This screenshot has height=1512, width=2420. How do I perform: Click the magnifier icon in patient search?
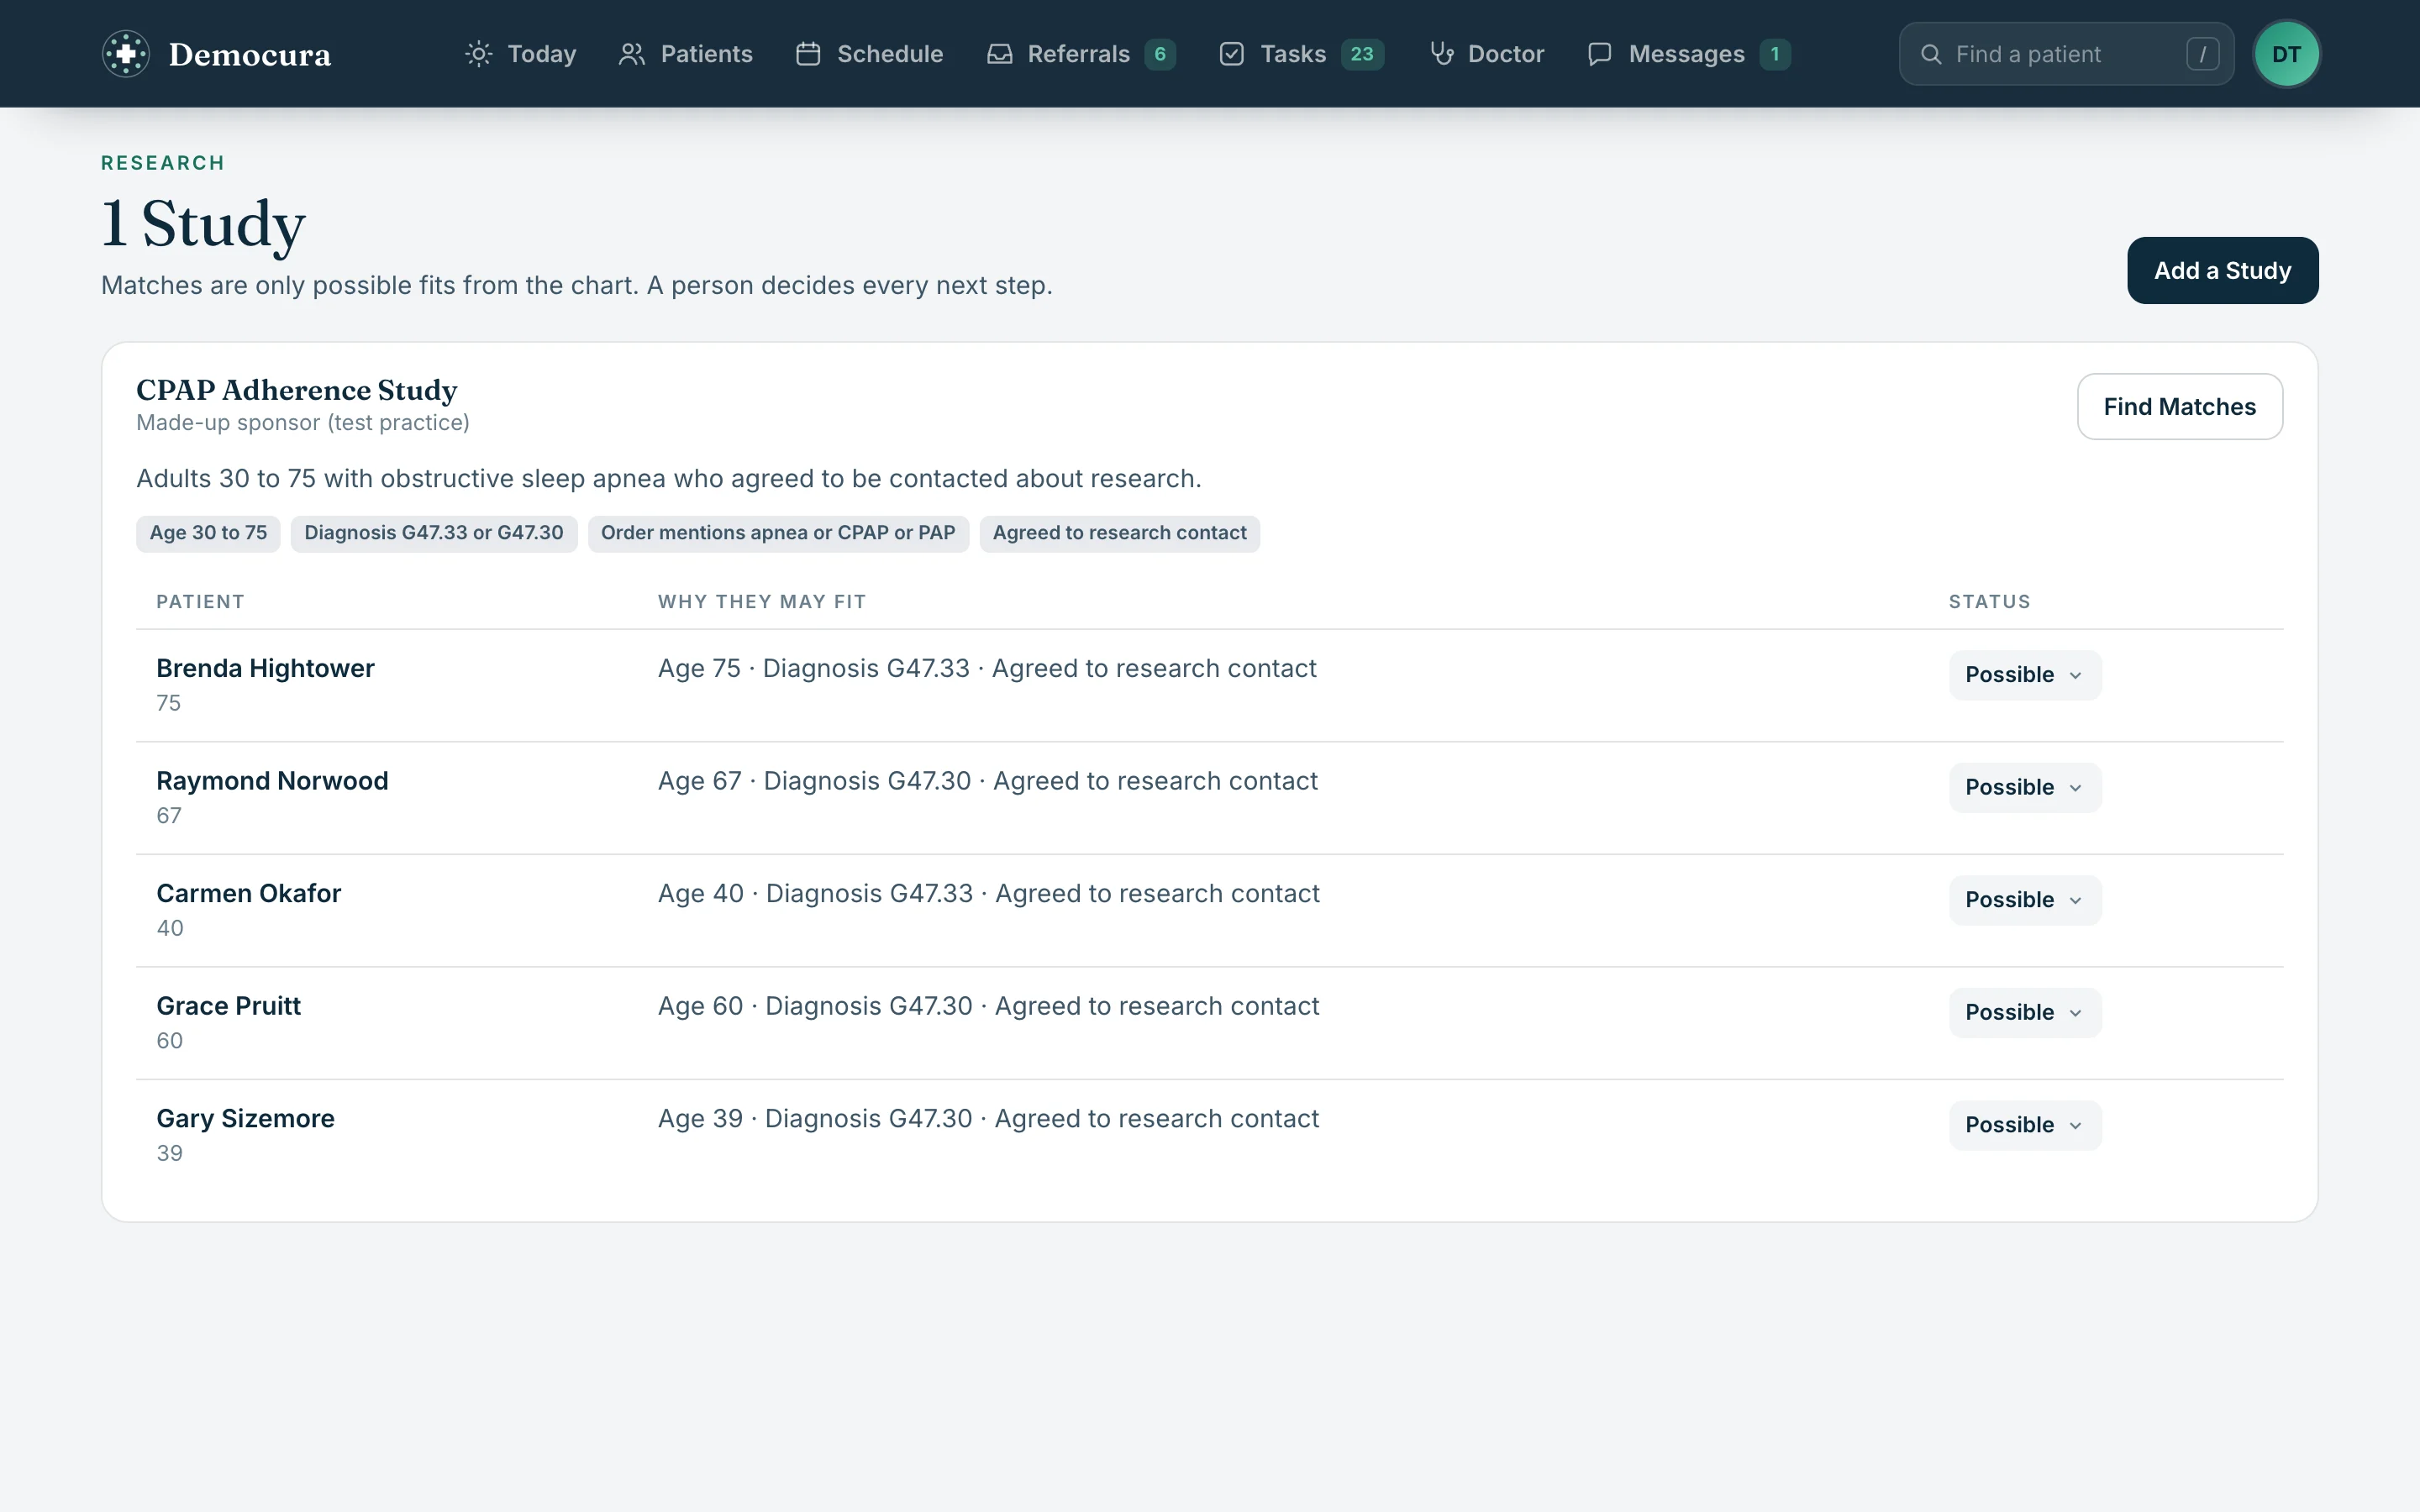1931,54
